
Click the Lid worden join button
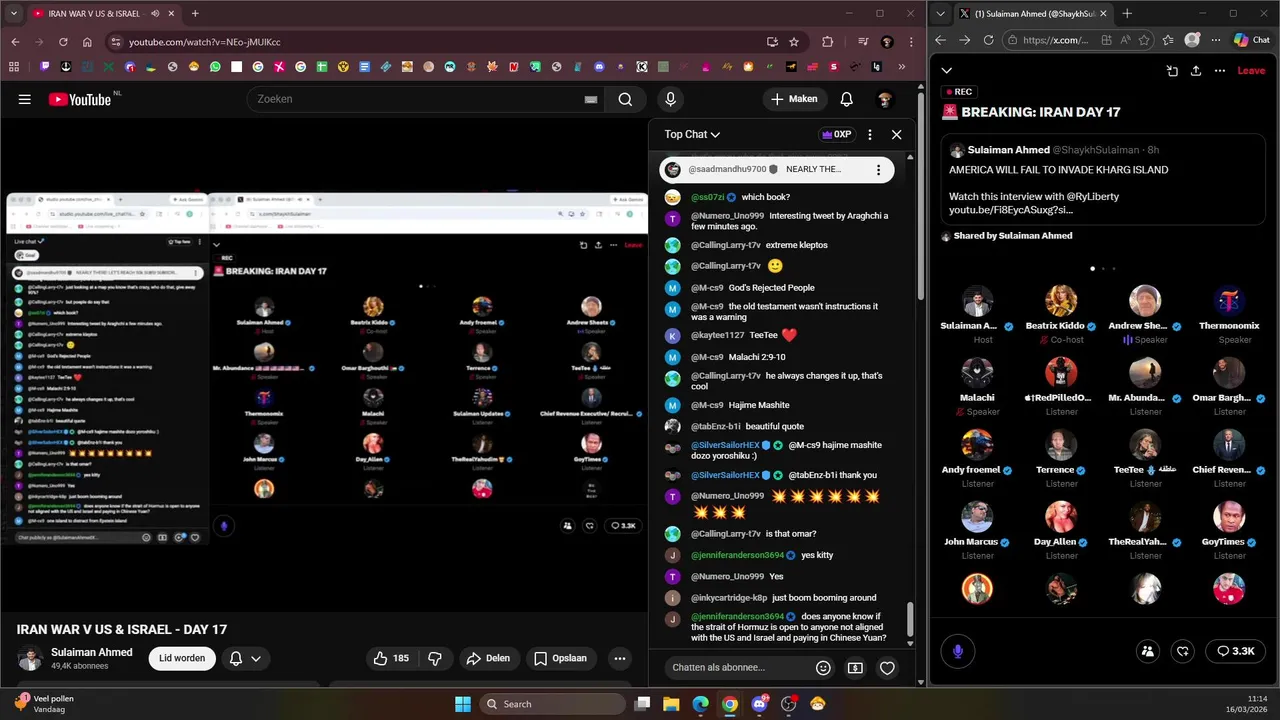tap(182, 658)
